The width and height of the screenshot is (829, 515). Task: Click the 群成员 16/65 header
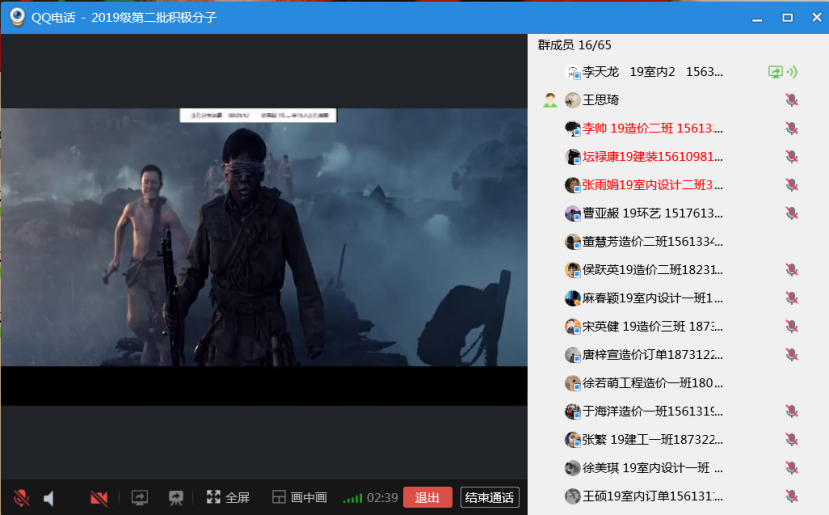click(x=575, y=45)
